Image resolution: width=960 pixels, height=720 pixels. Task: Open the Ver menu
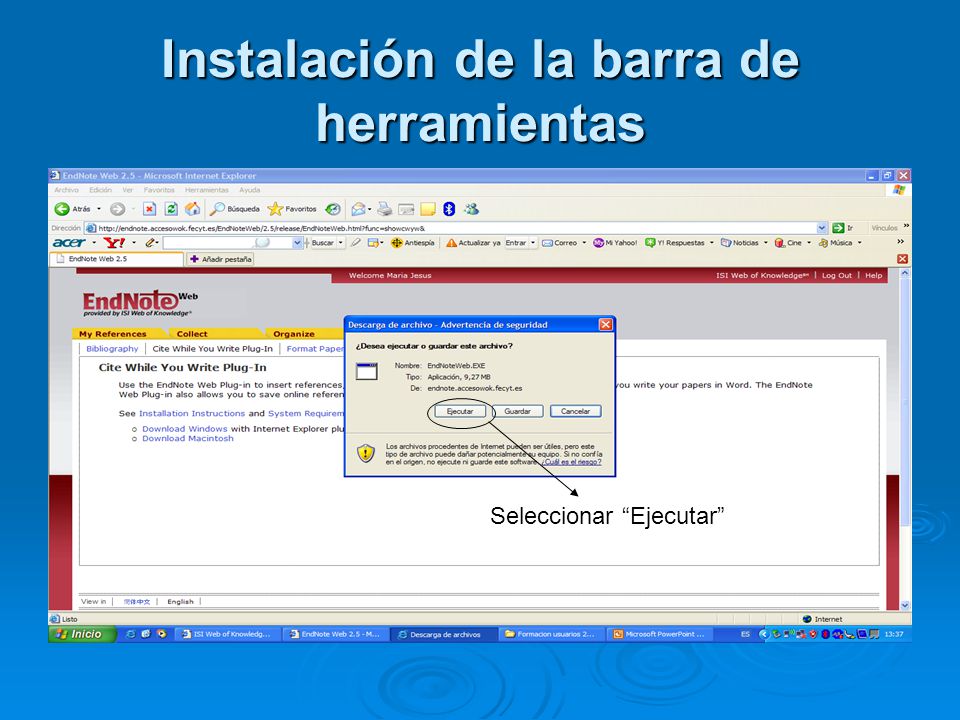point(127,190)
